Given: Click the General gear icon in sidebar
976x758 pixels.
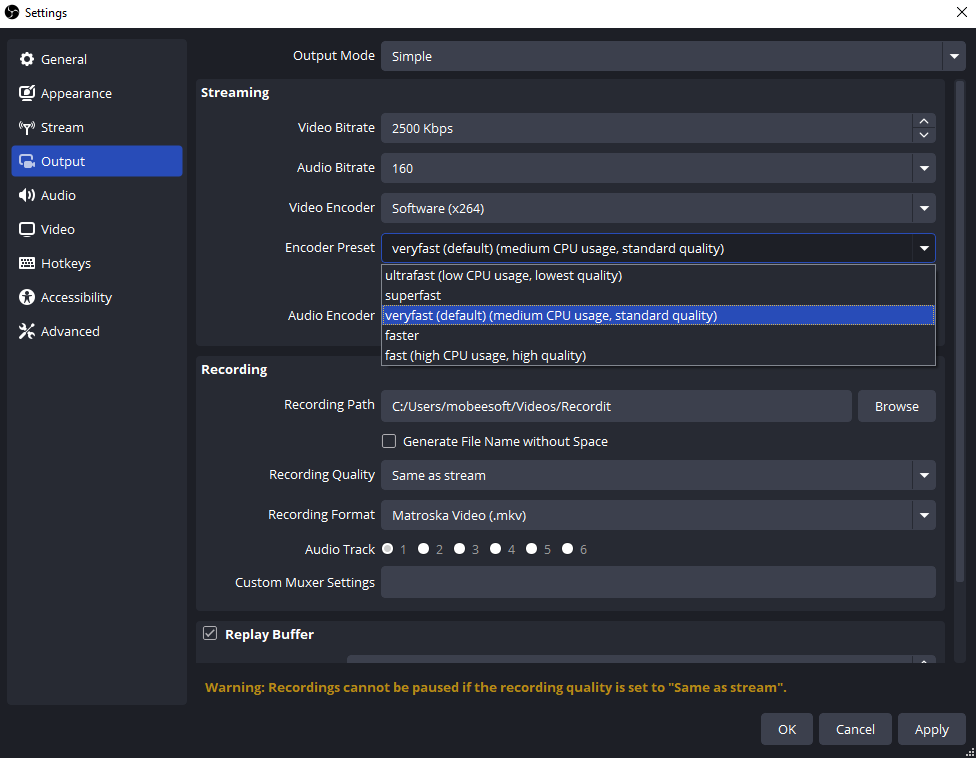Looking at the screenshot, I should [27, 60].
